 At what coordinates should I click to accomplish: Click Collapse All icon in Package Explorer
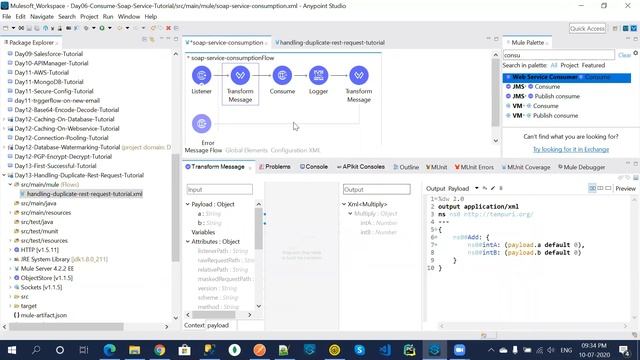[x=144, y=39]
